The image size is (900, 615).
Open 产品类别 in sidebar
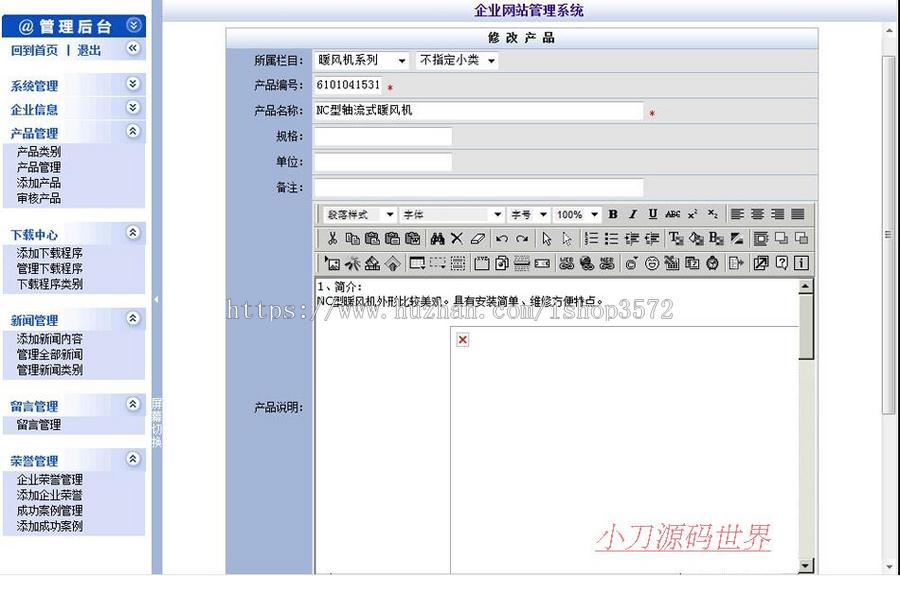(38, 152)
